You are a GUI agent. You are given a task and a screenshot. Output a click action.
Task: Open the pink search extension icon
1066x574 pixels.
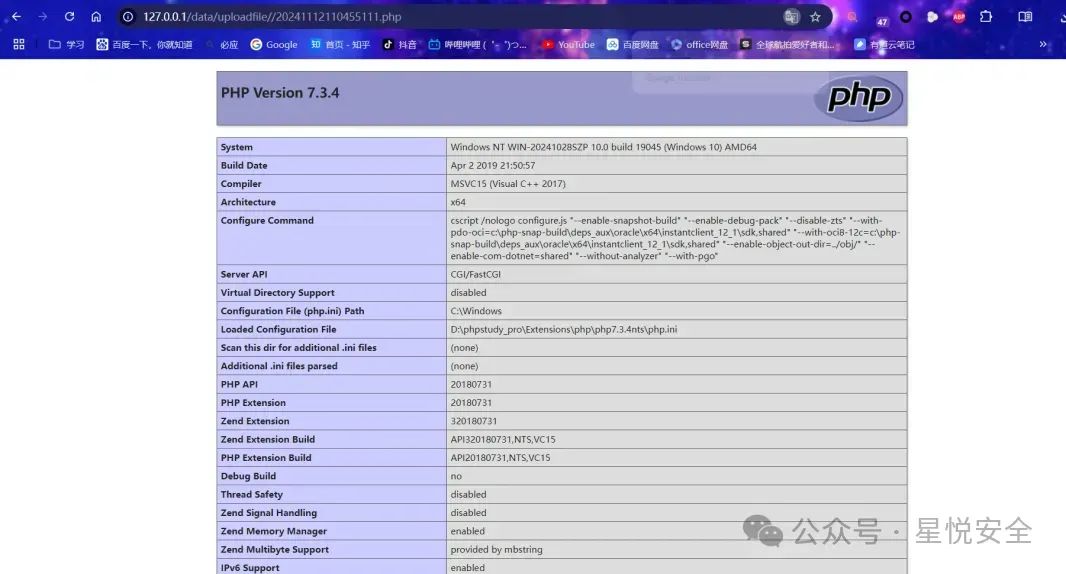point(852,17)
